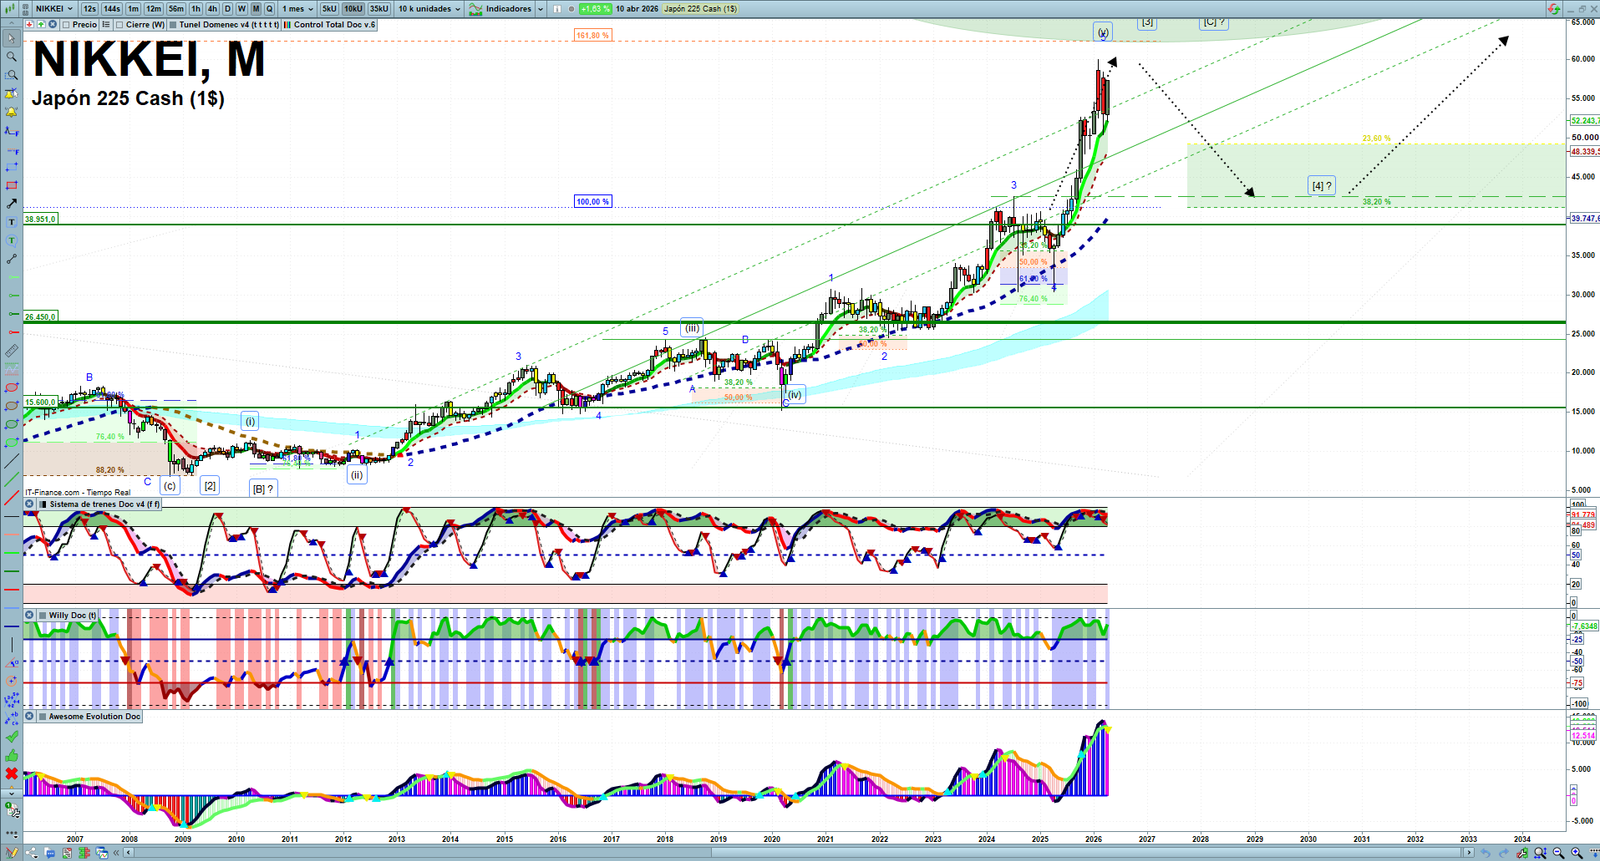Select the 56m timeframe
The width and height of the screenshot is (1600, 861).
point(176,9)
